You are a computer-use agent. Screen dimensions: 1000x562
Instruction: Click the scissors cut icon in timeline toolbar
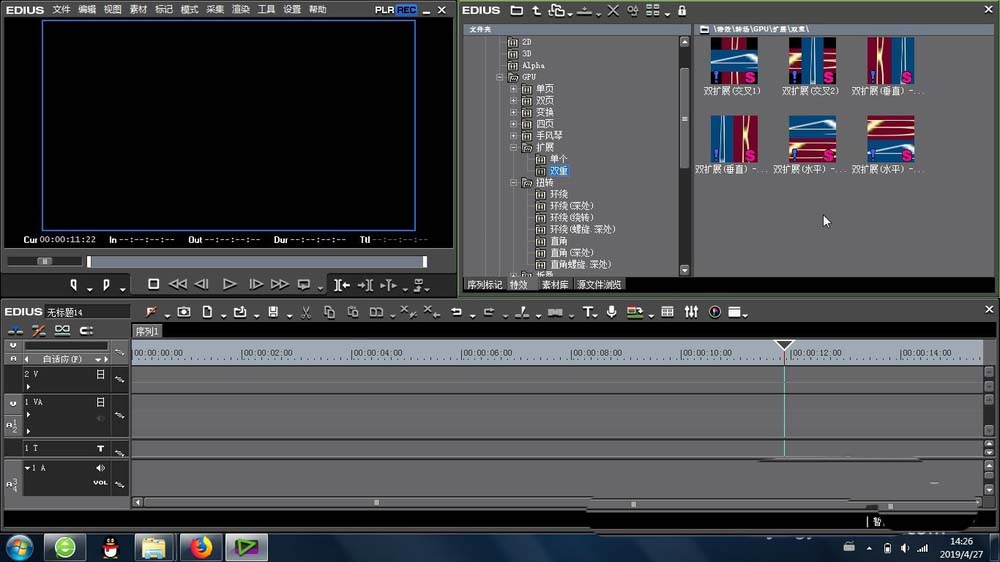coord(306,312)
